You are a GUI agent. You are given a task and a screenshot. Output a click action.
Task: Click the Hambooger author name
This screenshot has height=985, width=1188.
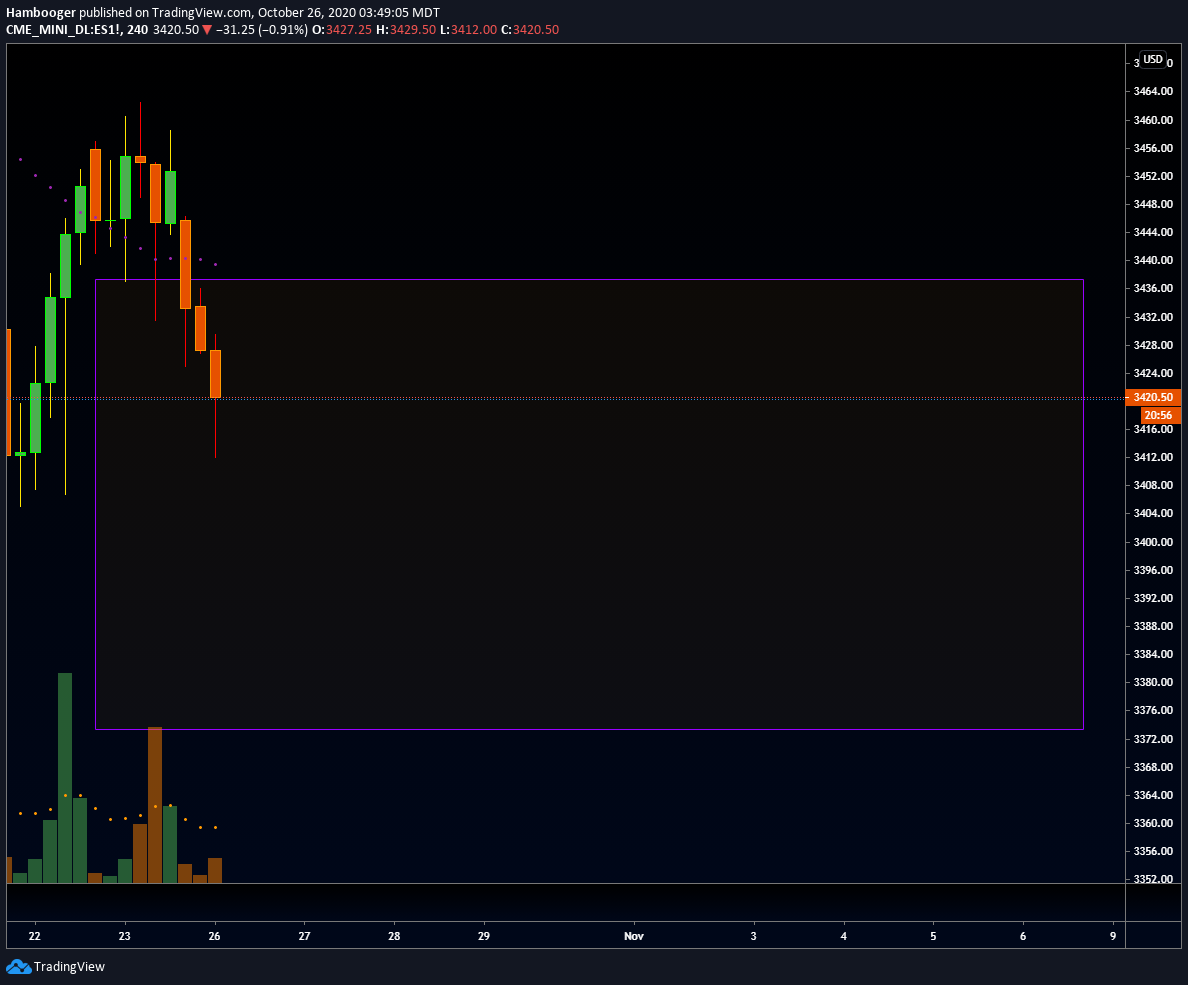(x=41, y=13)
